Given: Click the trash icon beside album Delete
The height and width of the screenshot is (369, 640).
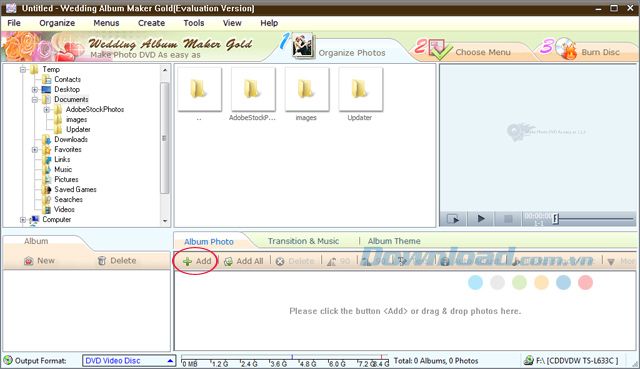Looking at the screenshot, I should tap(102, 261).
